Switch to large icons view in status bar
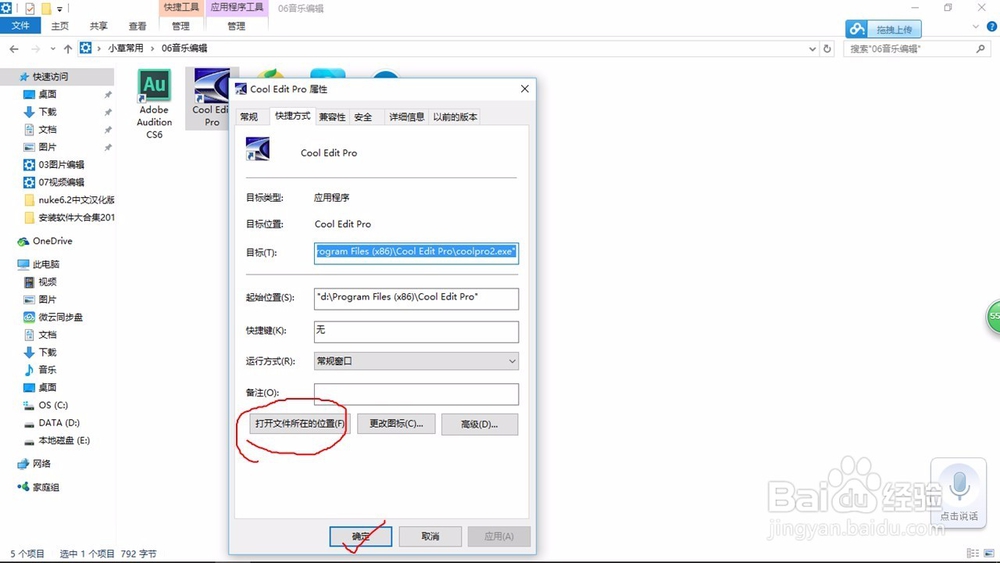 989,553
